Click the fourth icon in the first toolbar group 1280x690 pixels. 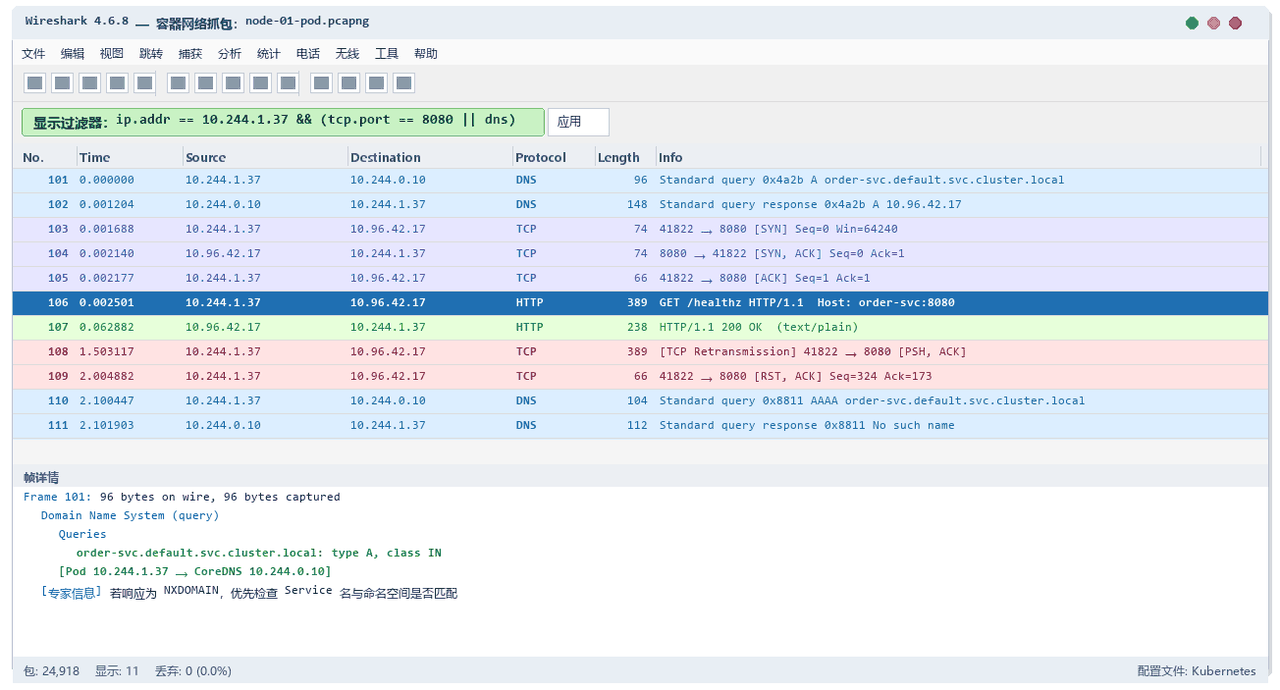coord(117,83)
